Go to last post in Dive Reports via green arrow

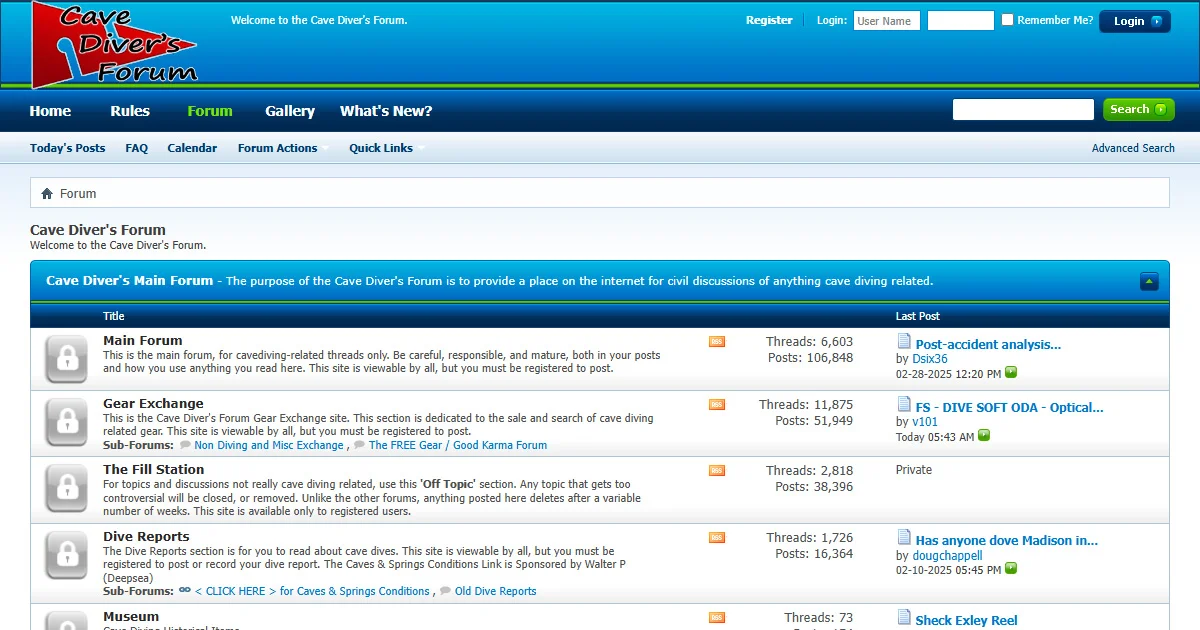1011,569
